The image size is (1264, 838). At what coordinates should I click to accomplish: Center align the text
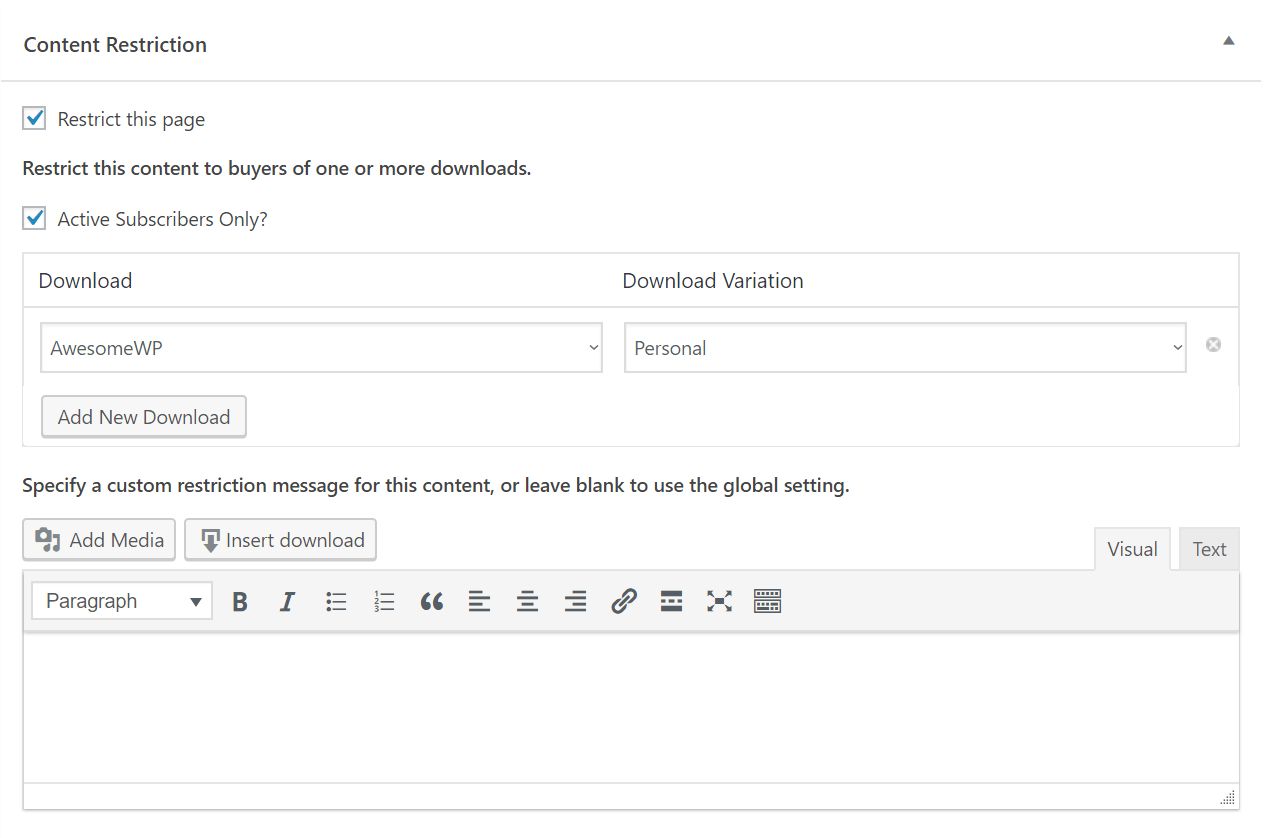tap(527, 601)
